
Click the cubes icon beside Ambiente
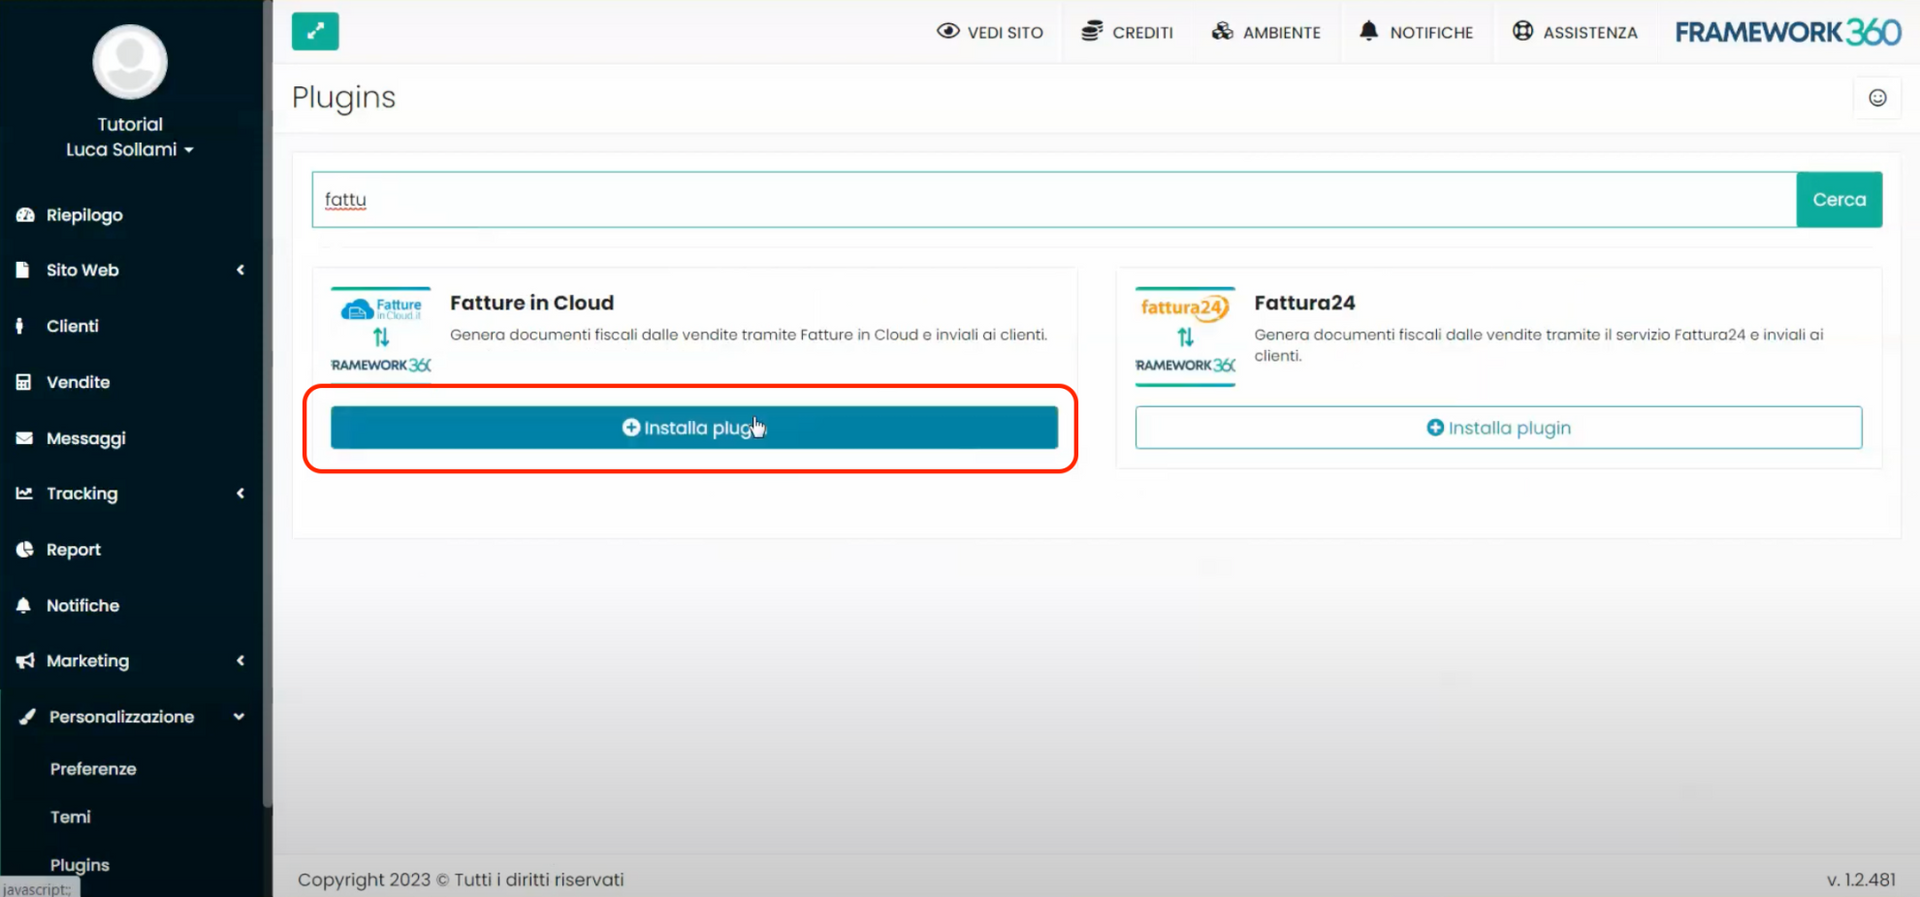[1222, 31]
